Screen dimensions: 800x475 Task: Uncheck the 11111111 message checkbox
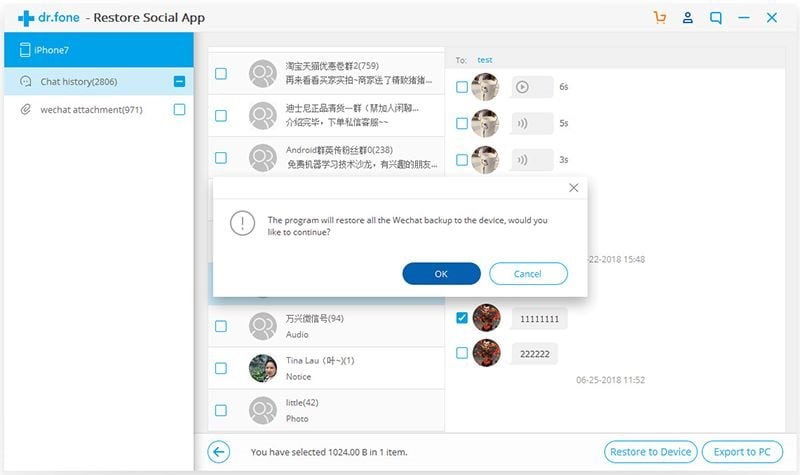click(x=462, y=318)
